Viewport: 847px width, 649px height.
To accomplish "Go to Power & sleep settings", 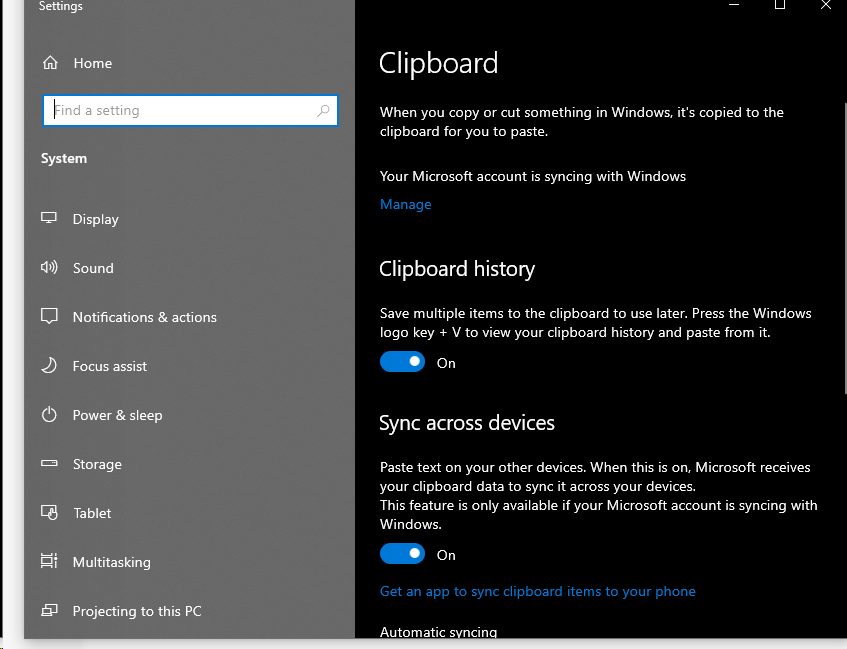I will coord(118,415).
